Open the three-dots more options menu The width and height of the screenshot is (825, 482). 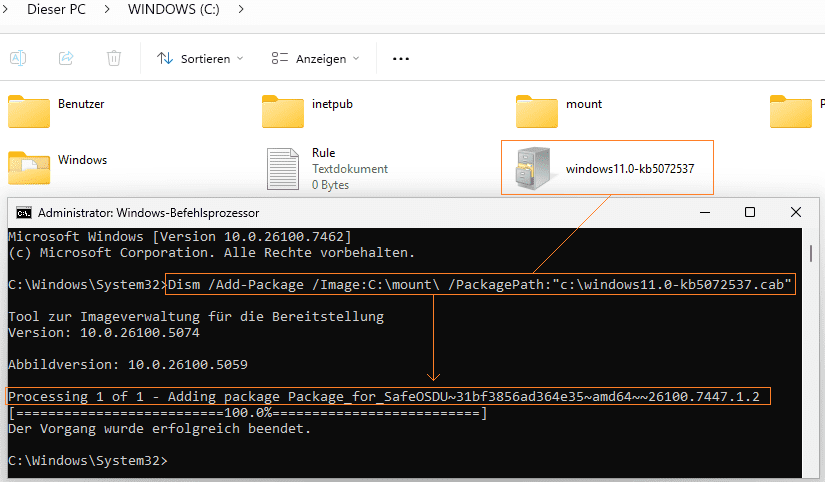pos(401,59)
